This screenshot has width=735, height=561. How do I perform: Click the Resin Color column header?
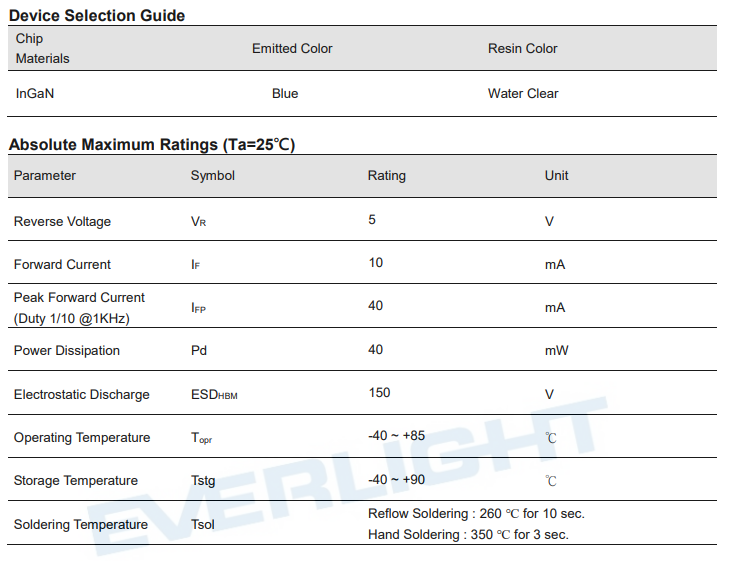point(522,48)
